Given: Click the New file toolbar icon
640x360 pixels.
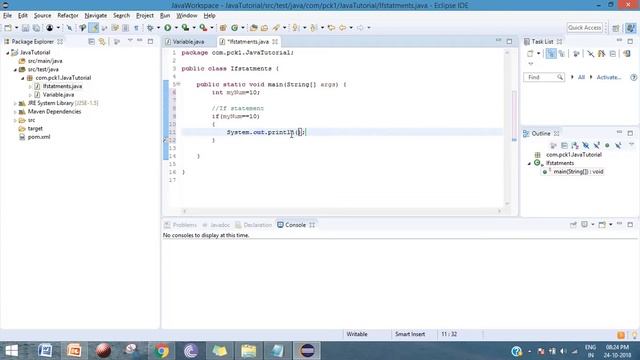Looking at the screenshot, I should (8, 28).
